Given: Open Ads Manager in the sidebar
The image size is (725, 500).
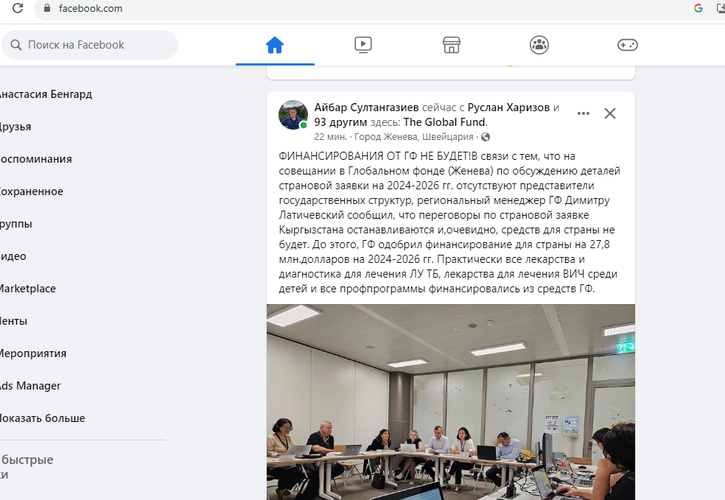Looking at the screenshot, I should click(30, 386).
